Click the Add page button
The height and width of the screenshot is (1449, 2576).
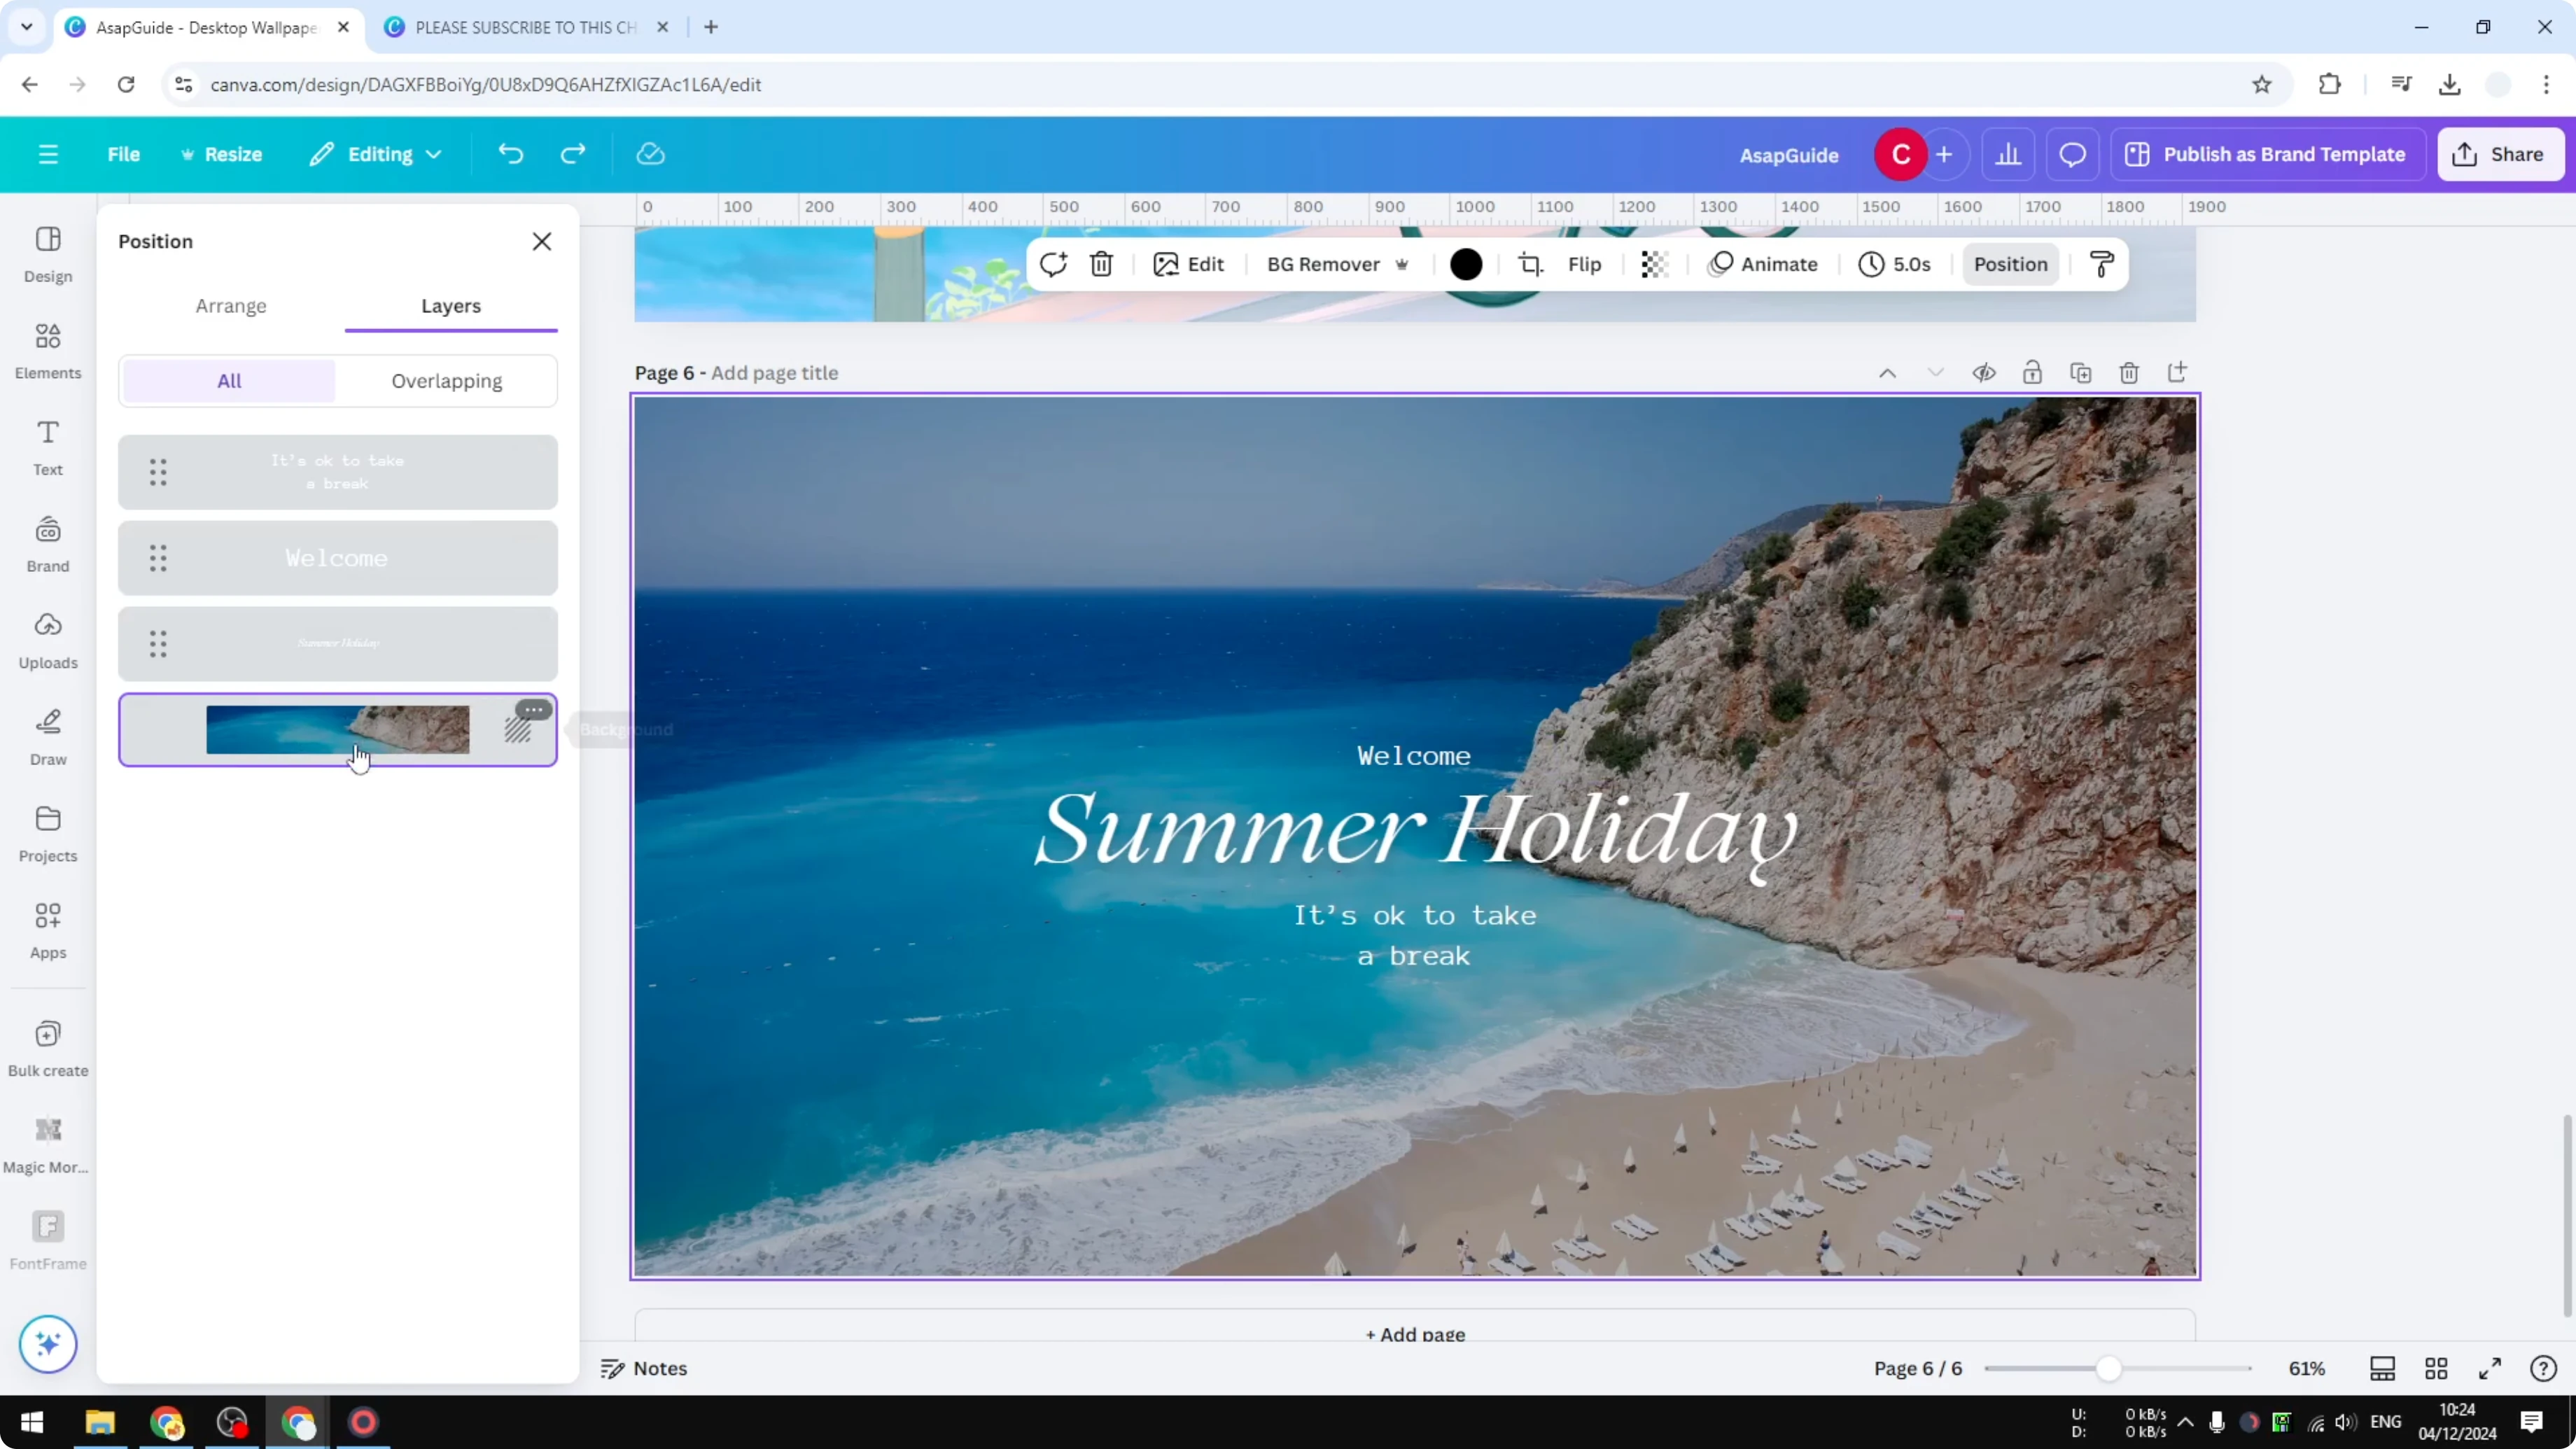click(1413, 1333)
